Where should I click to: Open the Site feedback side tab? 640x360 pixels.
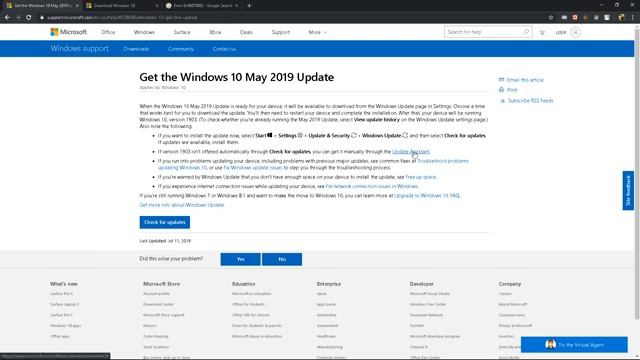pos(628,191)
